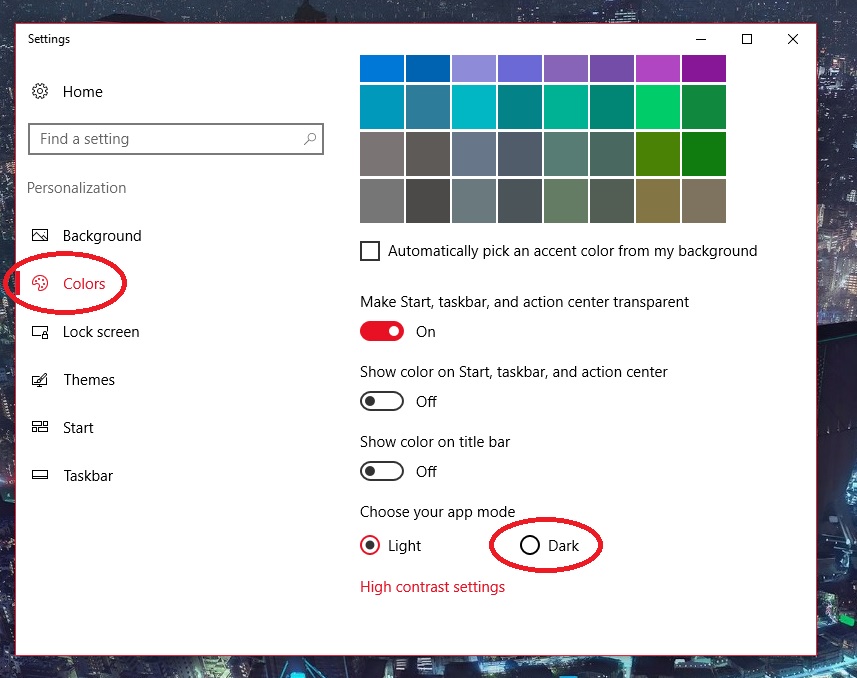The image size is (857, 678).
Task: Go to Home in Settings
Action: (83, 91)
